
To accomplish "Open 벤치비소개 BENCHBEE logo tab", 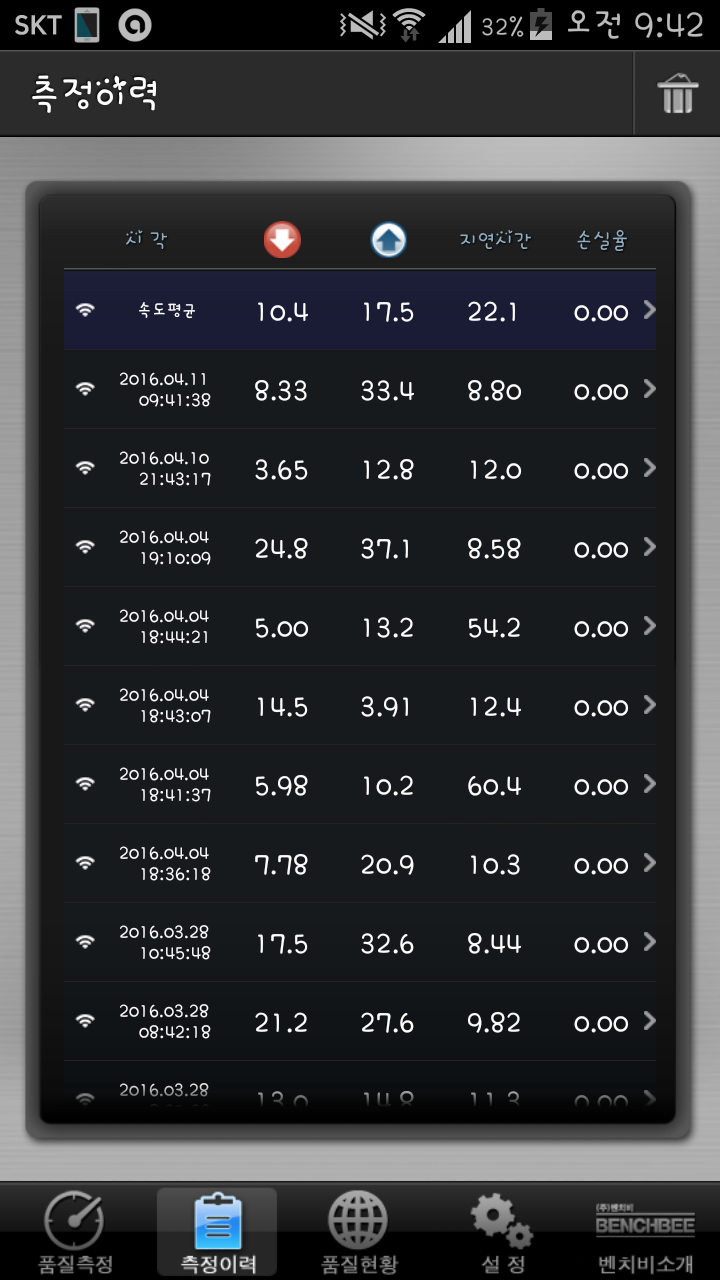I will [645, 1232].
